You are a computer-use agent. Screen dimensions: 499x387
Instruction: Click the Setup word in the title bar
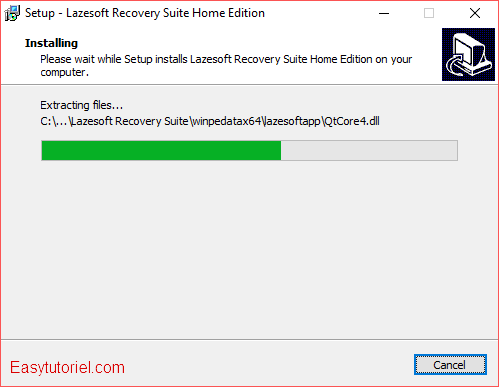tap(40, 13)
